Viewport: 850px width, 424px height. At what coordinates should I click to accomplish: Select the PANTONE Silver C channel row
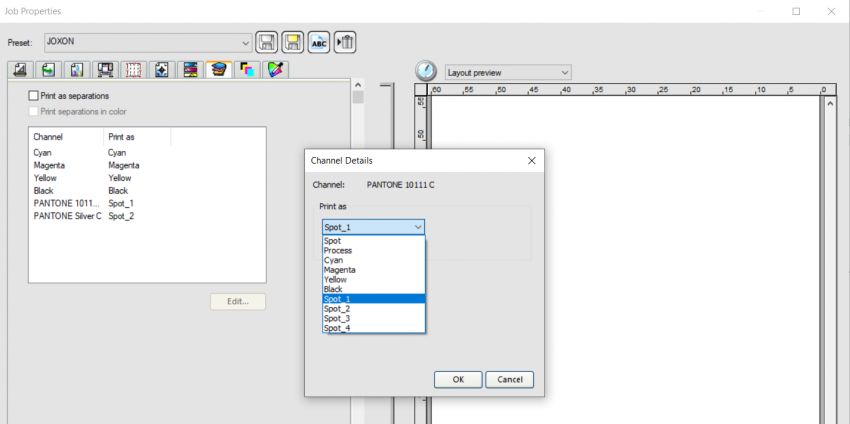pyautogui.click(x=67, y=216)
